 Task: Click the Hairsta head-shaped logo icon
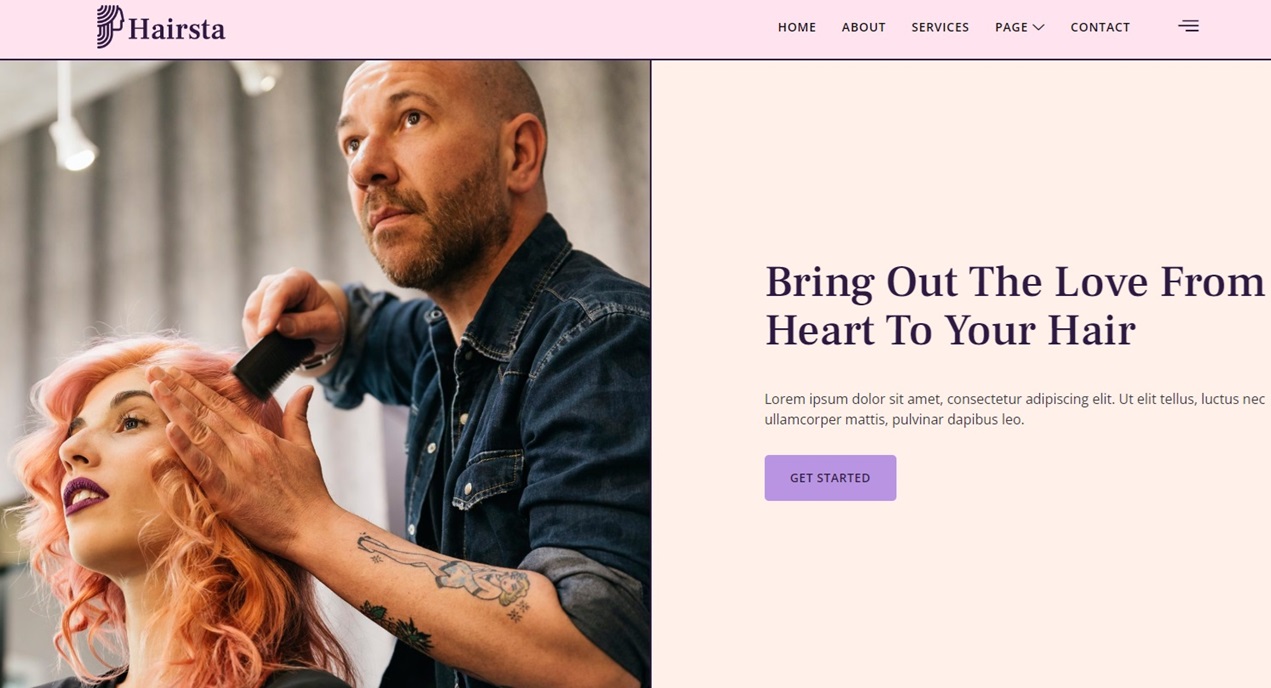(x=110, y=27)
